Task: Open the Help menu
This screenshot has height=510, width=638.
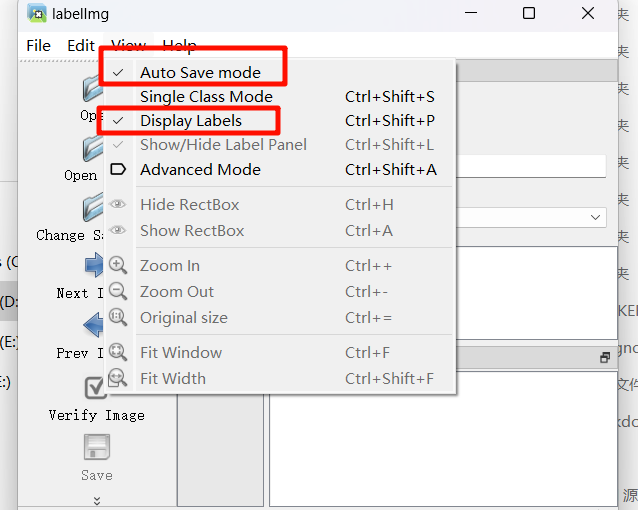Action: [x=179, y=44]
